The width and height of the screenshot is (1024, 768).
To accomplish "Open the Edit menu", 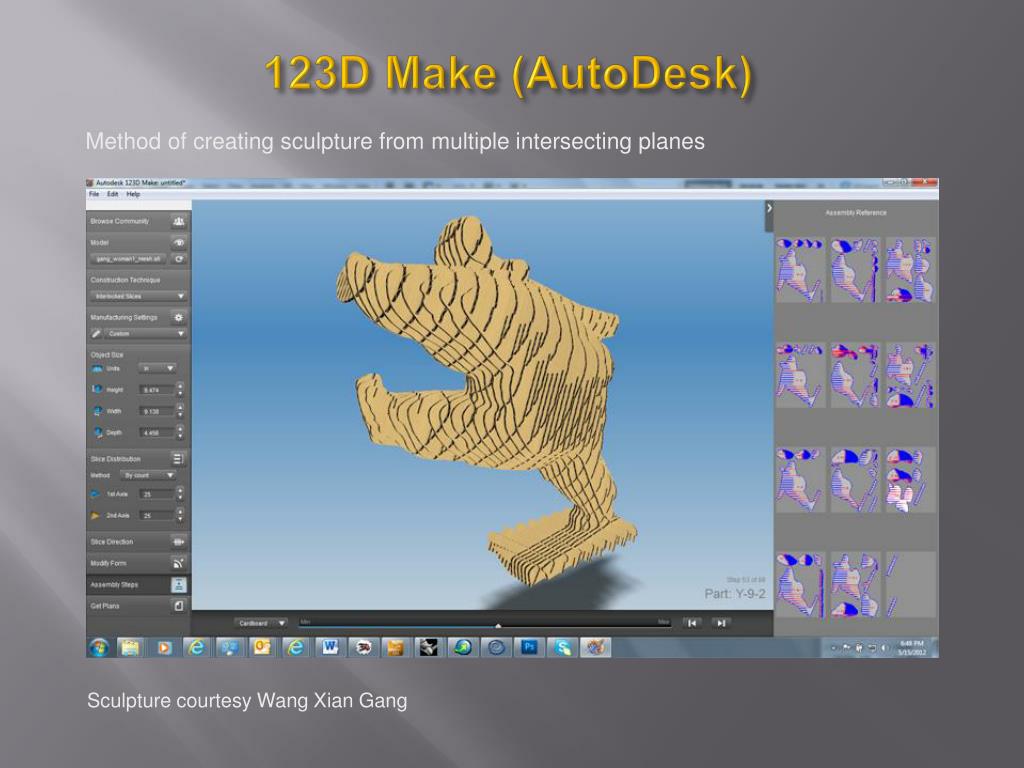I will click(113, 194).
